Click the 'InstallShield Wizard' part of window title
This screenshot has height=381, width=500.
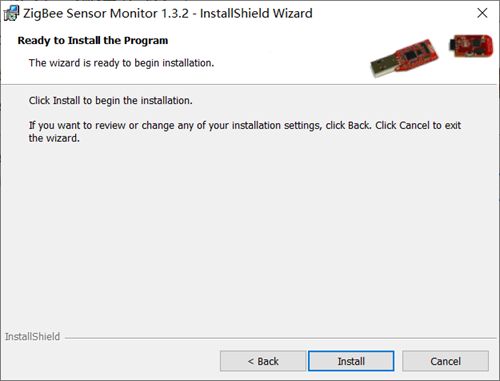click(x=256, y=14)
